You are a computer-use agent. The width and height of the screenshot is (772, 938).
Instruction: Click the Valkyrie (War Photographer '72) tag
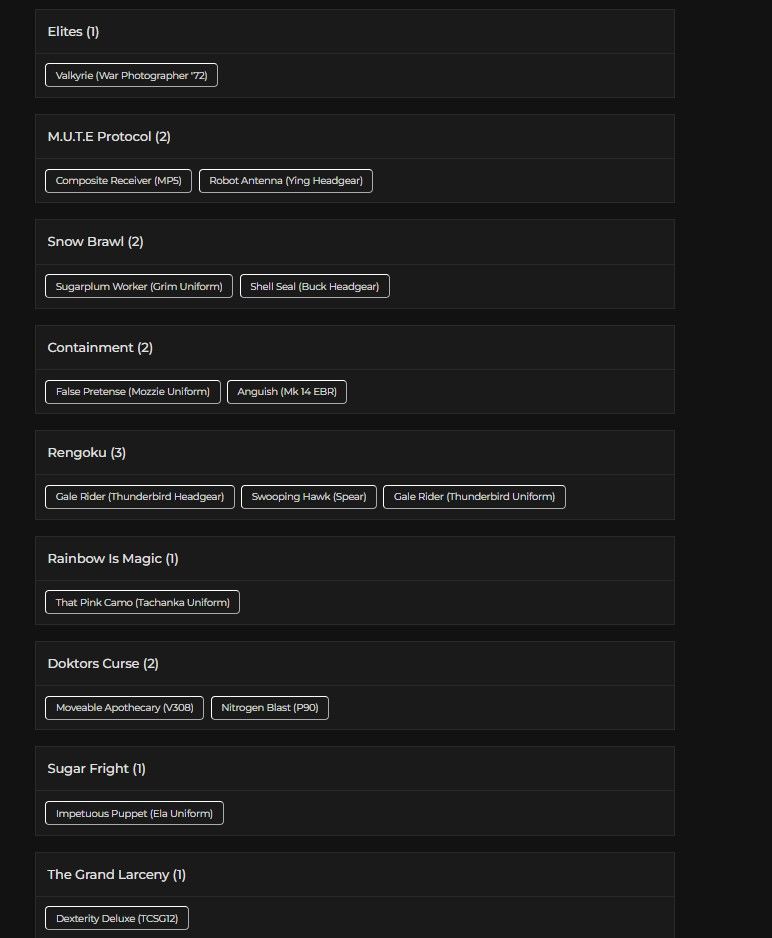pos(131,75)
